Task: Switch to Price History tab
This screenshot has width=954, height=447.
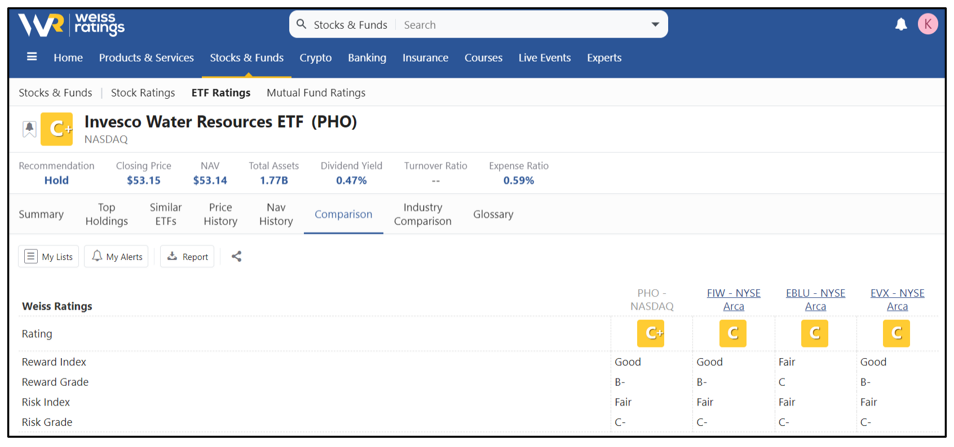Action: click(x=220, y=214)
